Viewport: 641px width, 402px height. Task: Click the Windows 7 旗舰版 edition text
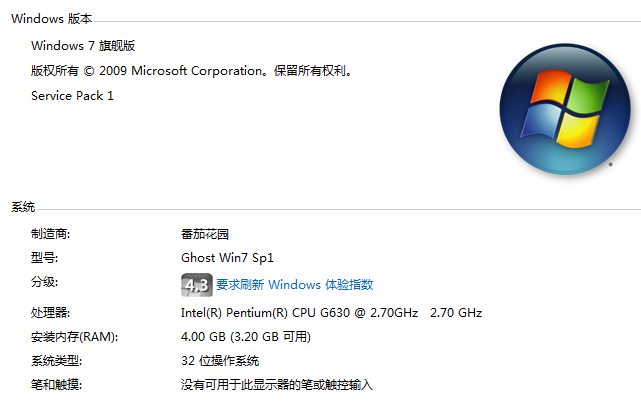click(x=83, y=45)
